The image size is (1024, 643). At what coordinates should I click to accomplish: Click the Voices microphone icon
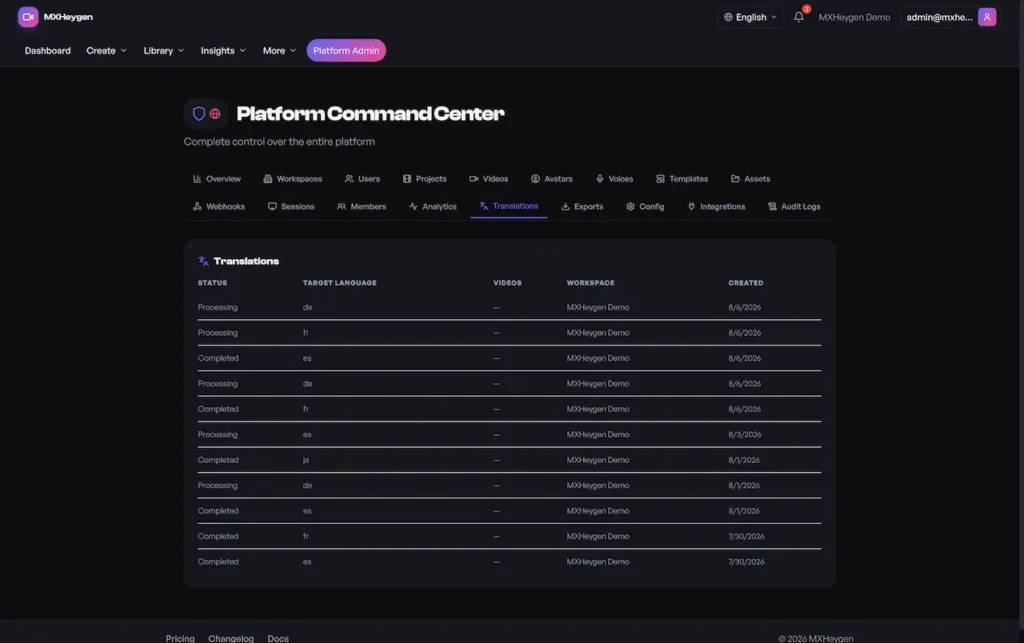click(600, 179)
